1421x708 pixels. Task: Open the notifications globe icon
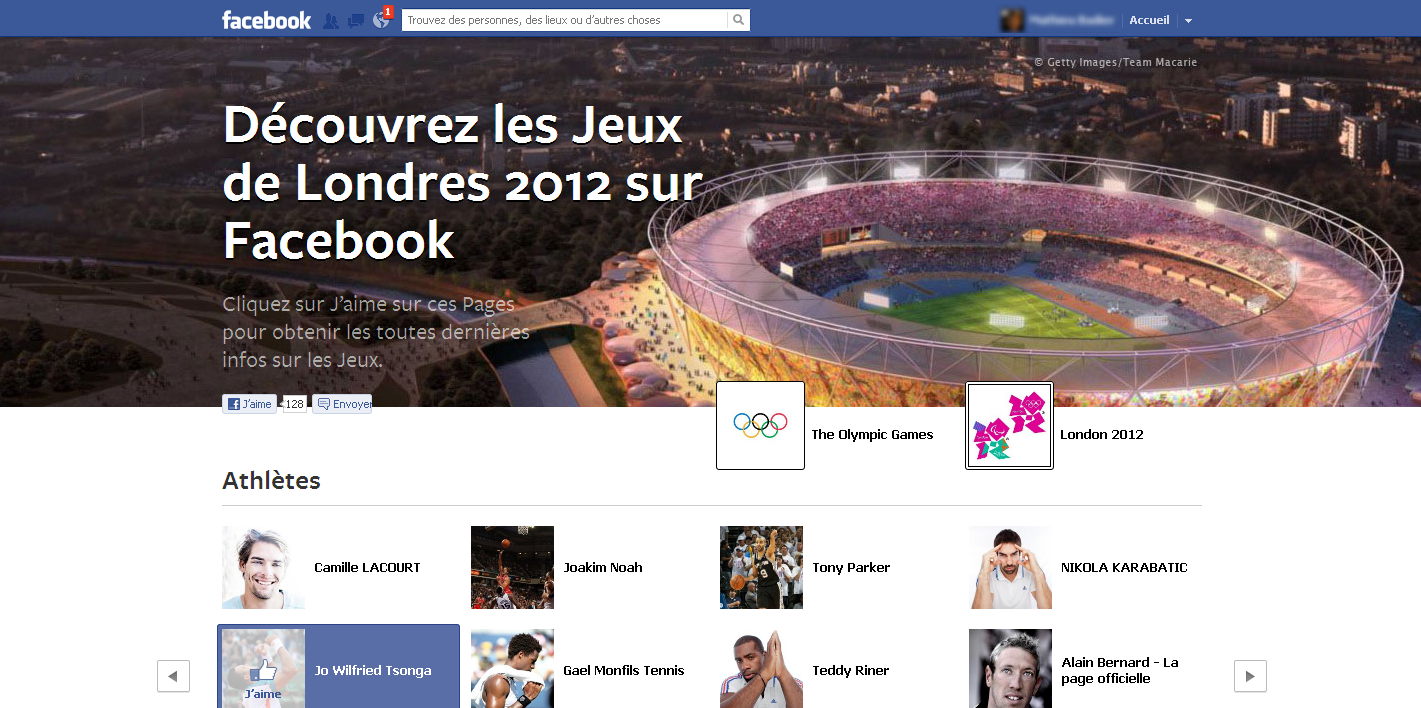[380, 20]
